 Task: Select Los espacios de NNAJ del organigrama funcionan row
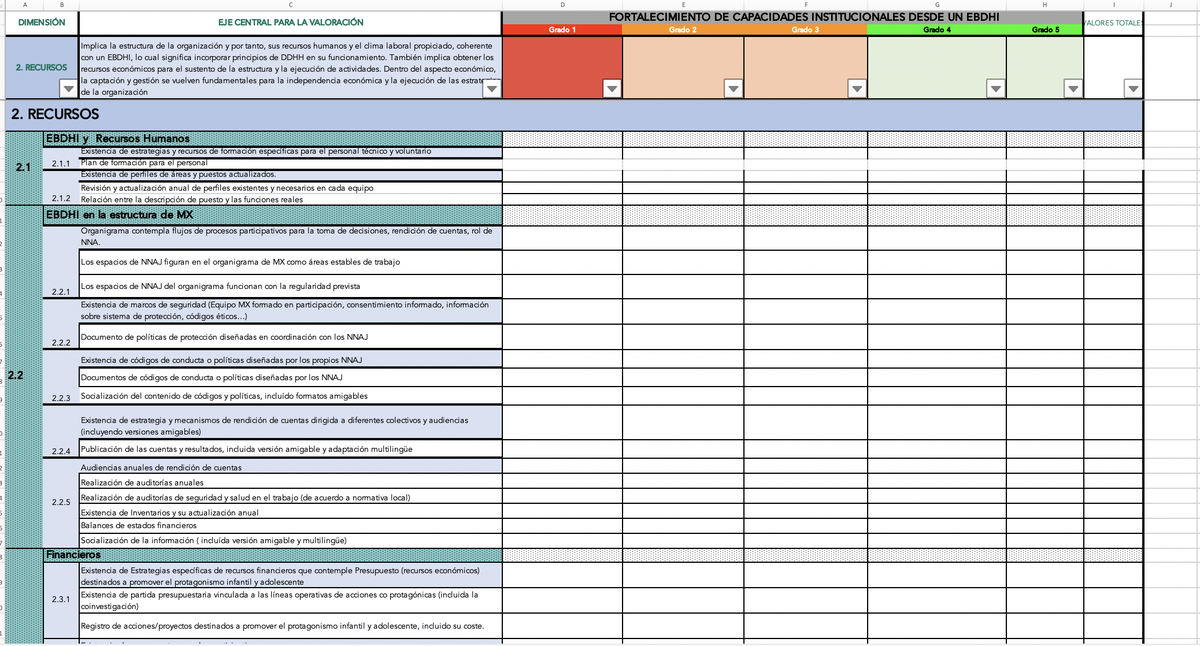coord(290,286)
